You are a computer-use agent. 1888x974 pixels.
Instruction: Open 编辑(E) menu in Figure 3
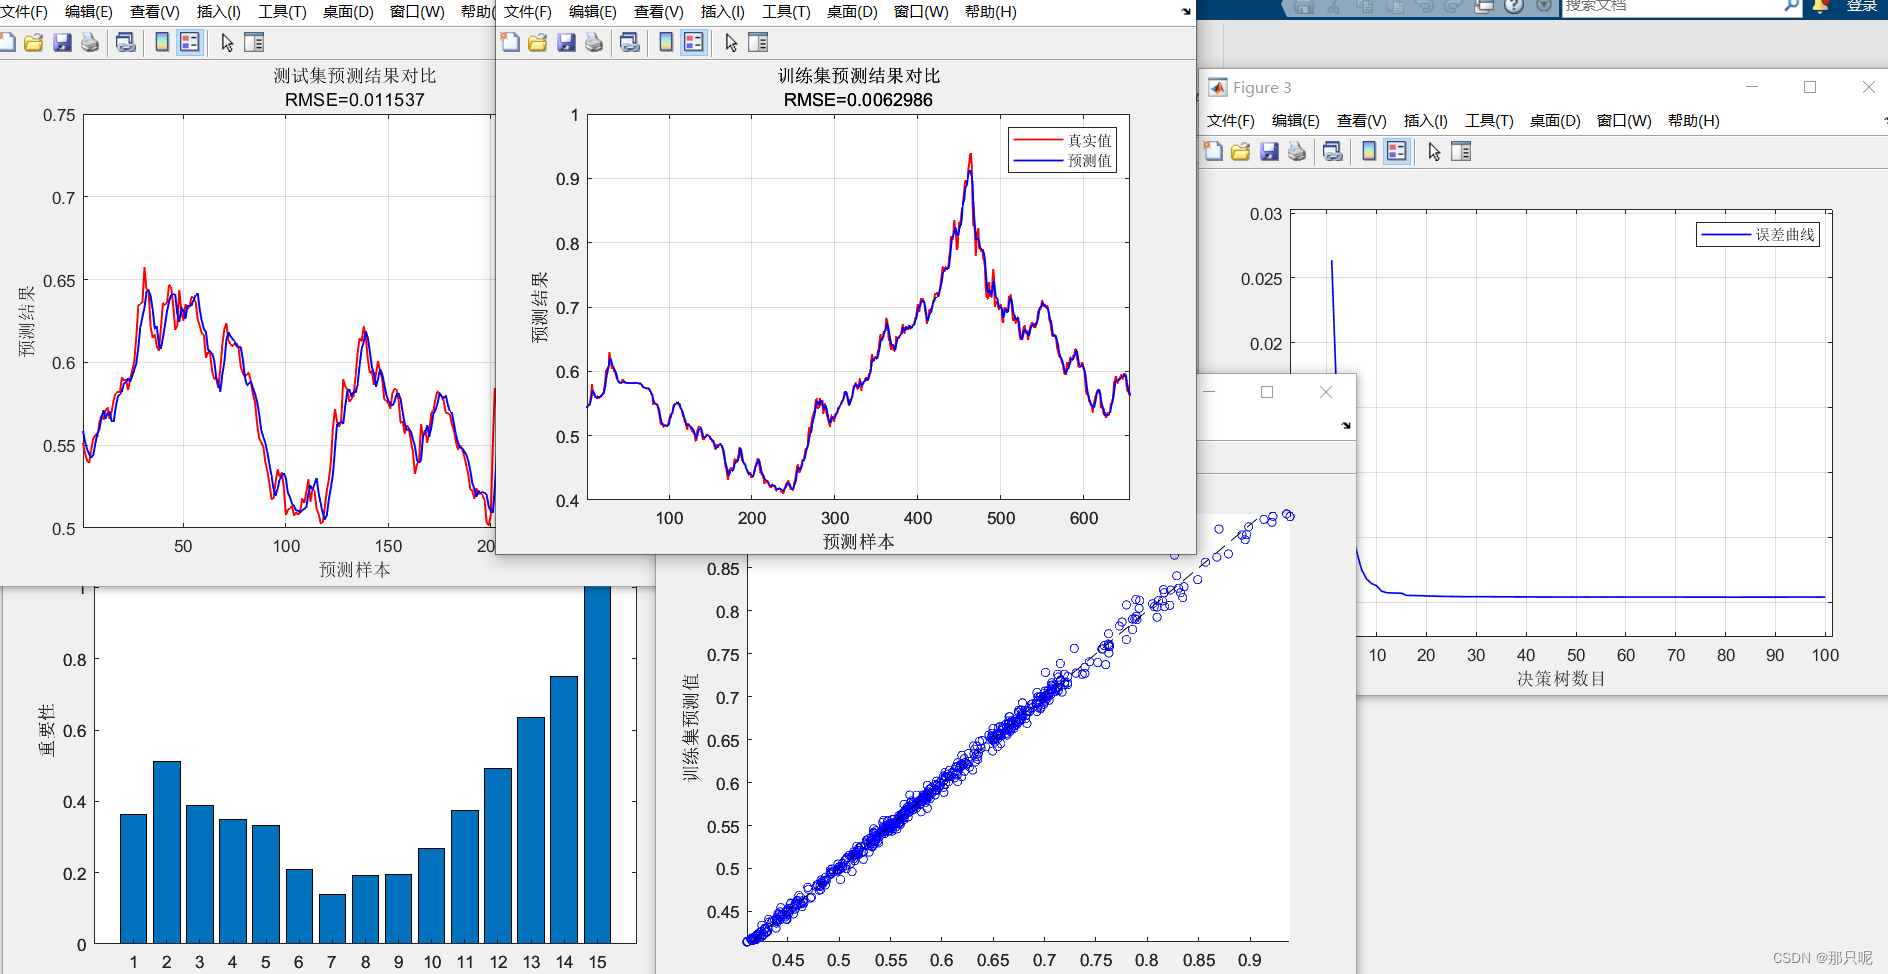[x=1295, y=120]
